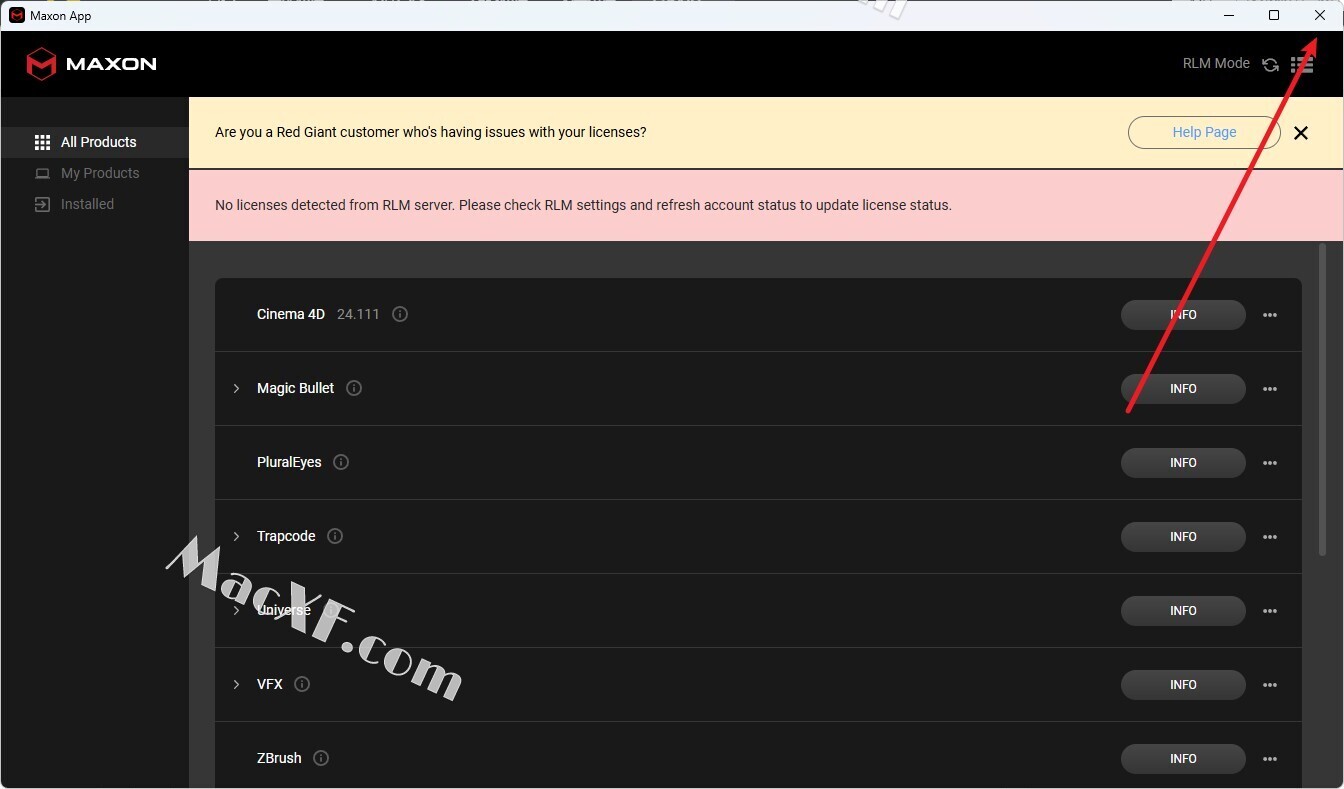Screen dimensions: 1344x789
Task: Expand the Trapcode product group
Action: click(x=236, y=536)
